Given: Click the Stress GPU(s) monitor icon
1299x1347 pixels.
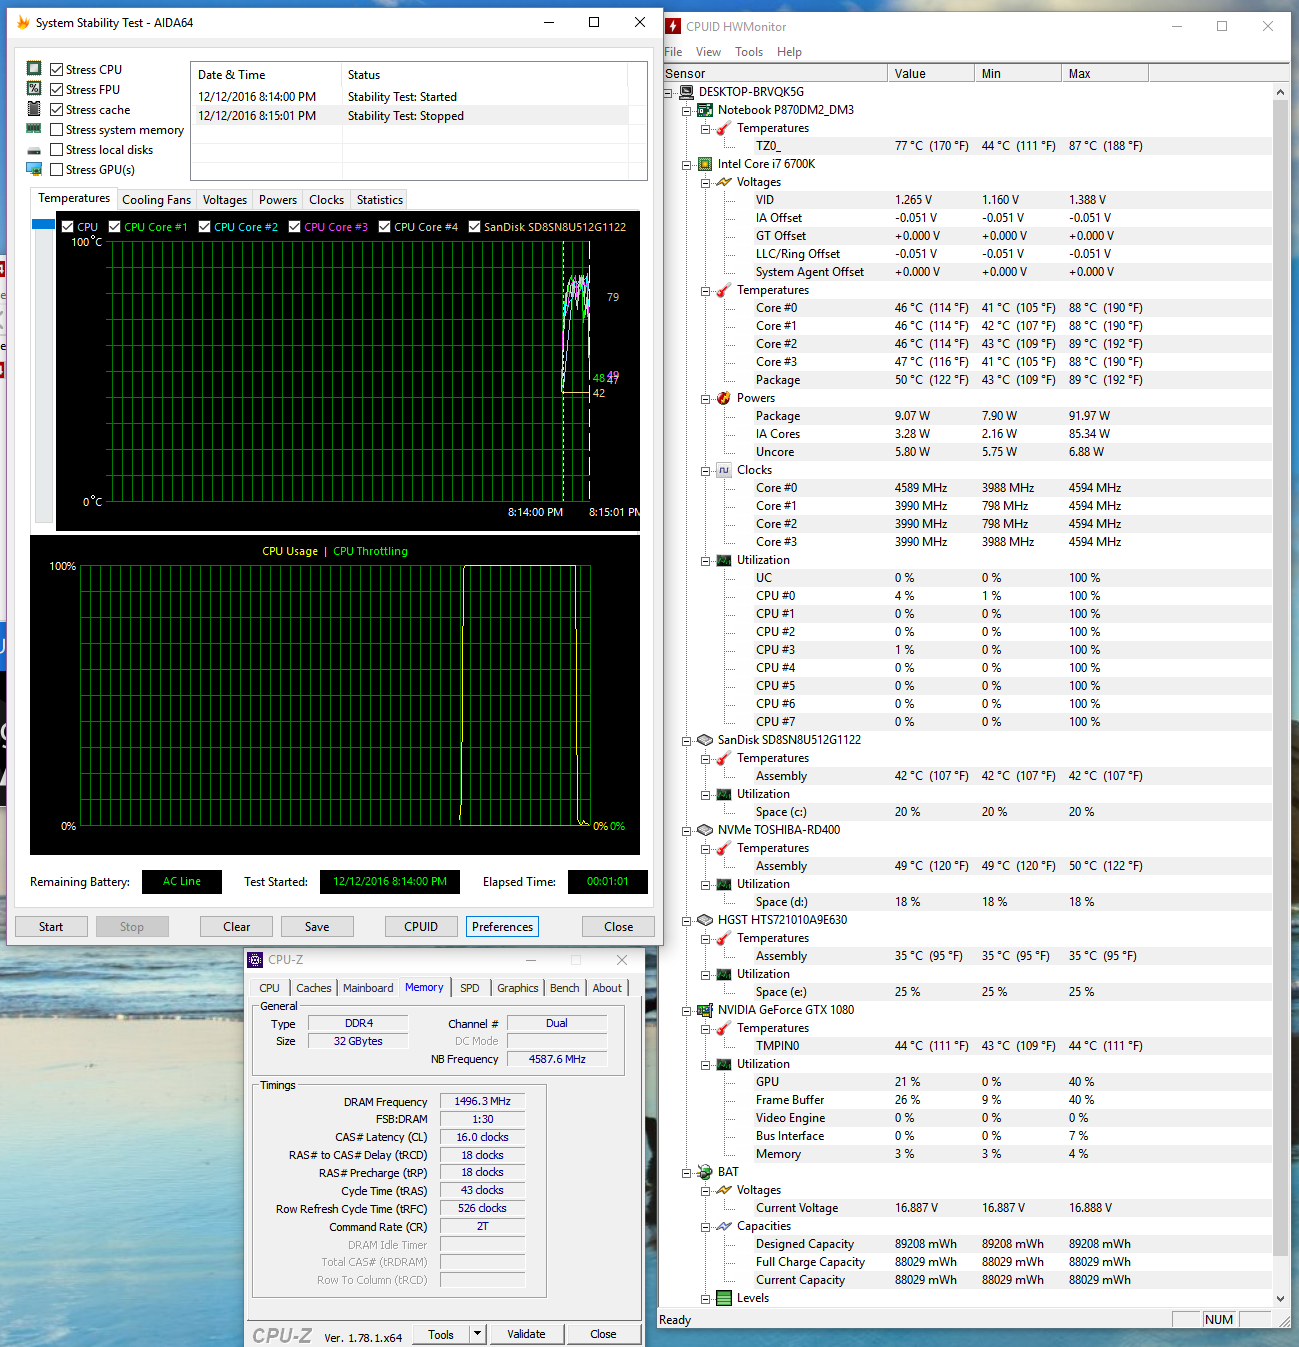Looking at the screenshot, I should (34, 169).
